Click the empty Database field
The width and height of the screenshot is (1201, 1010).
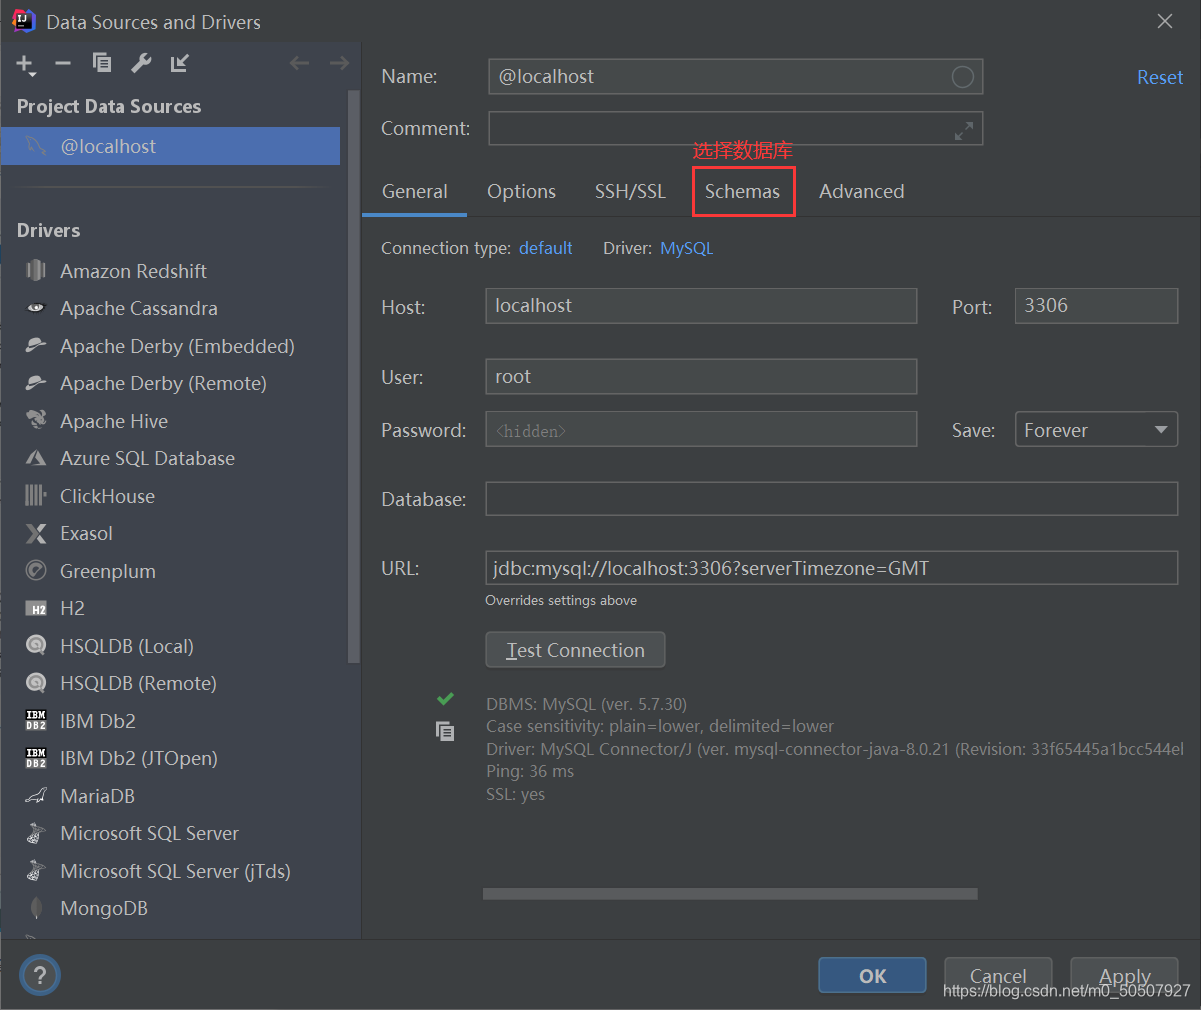pyautogui.click(x=831, y=499)
